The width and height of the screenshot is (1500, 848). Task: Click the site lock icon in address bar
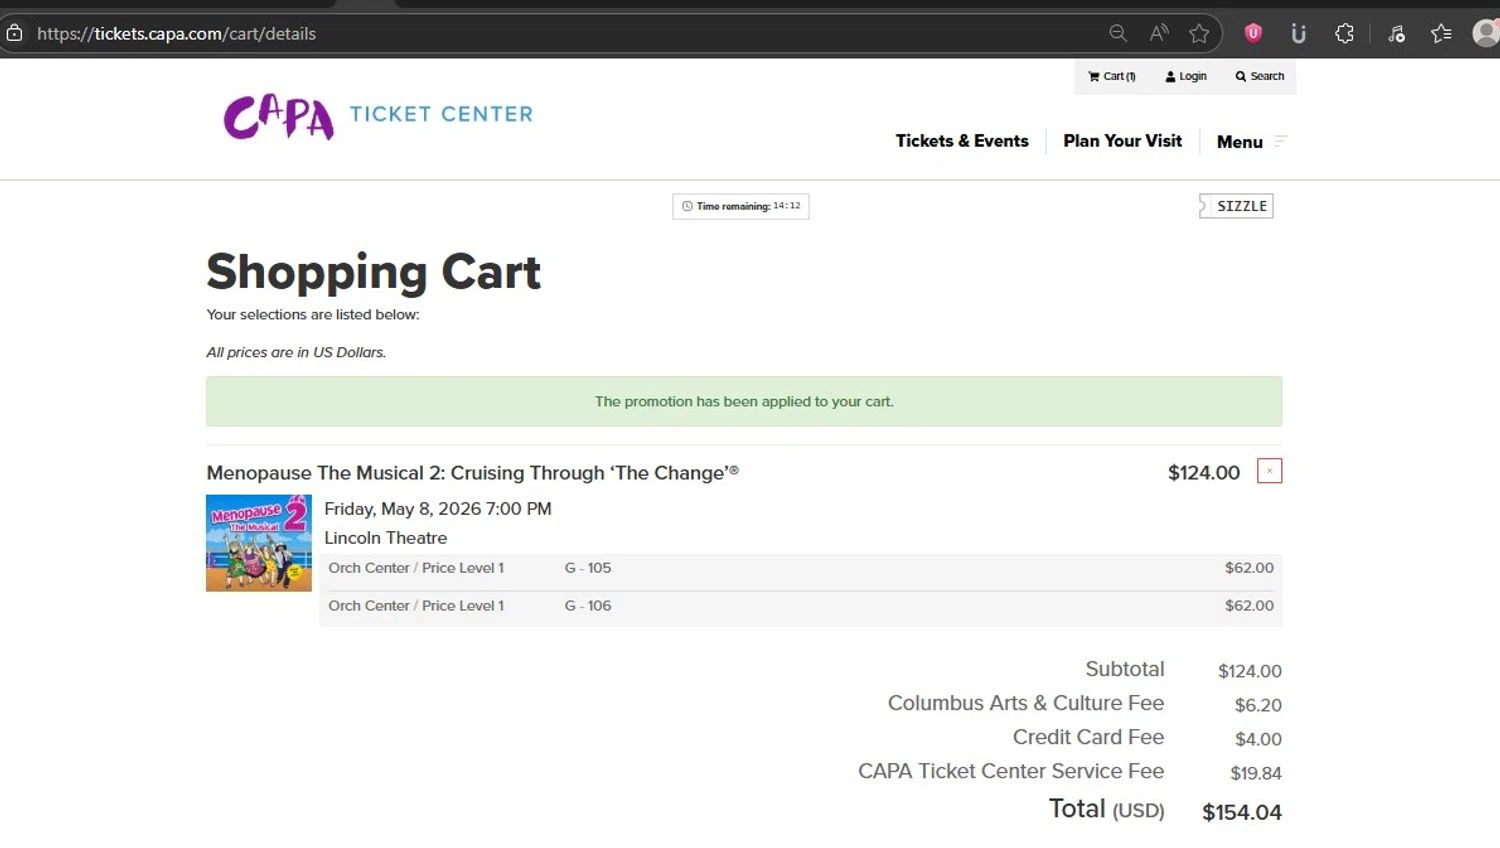(14, 33)
